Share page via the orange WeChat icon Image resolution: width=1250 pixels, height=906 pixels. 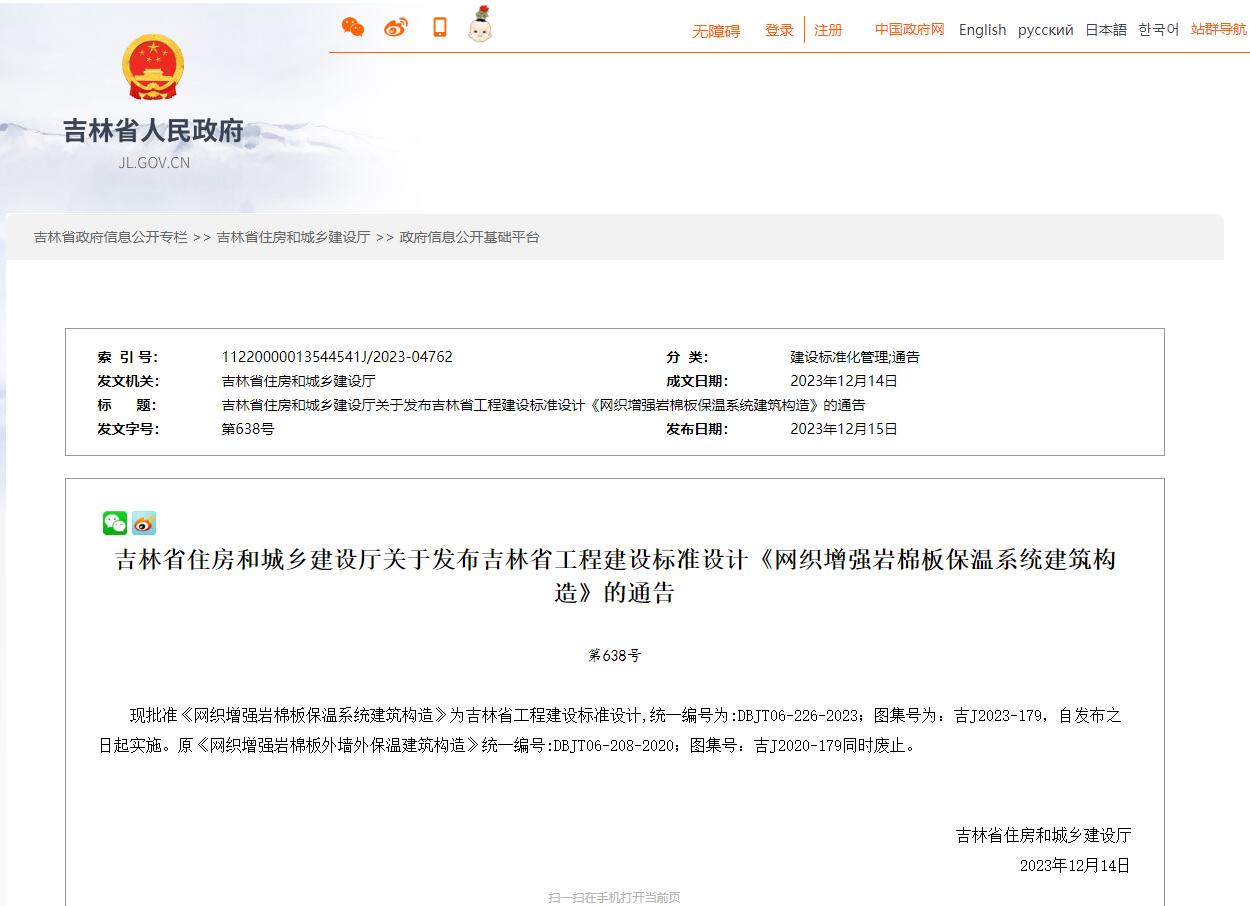(x=352, y=27)
